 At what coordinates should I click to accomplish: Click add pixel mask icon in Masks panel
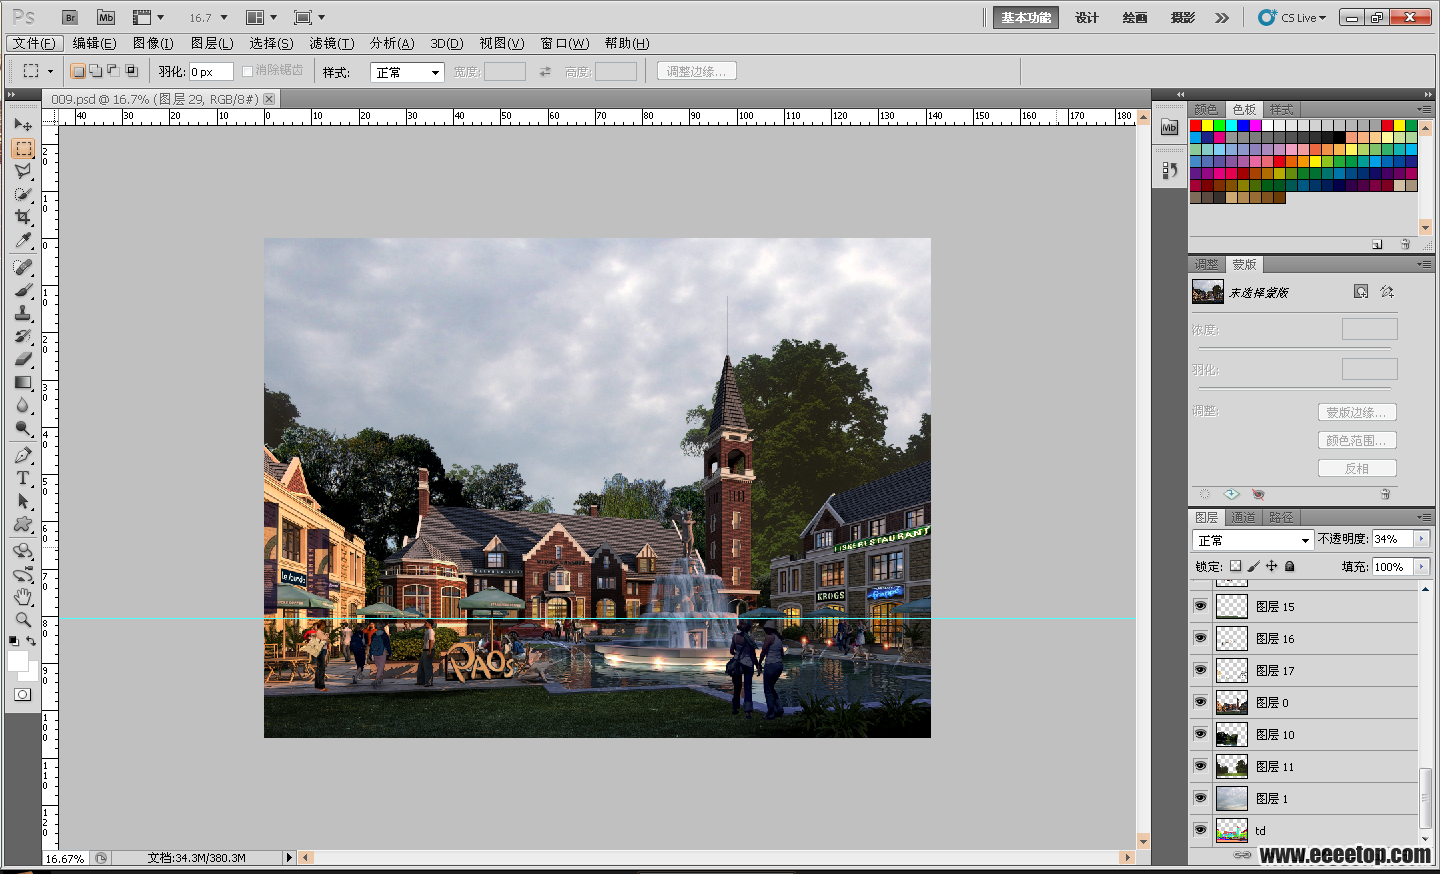1361,292
